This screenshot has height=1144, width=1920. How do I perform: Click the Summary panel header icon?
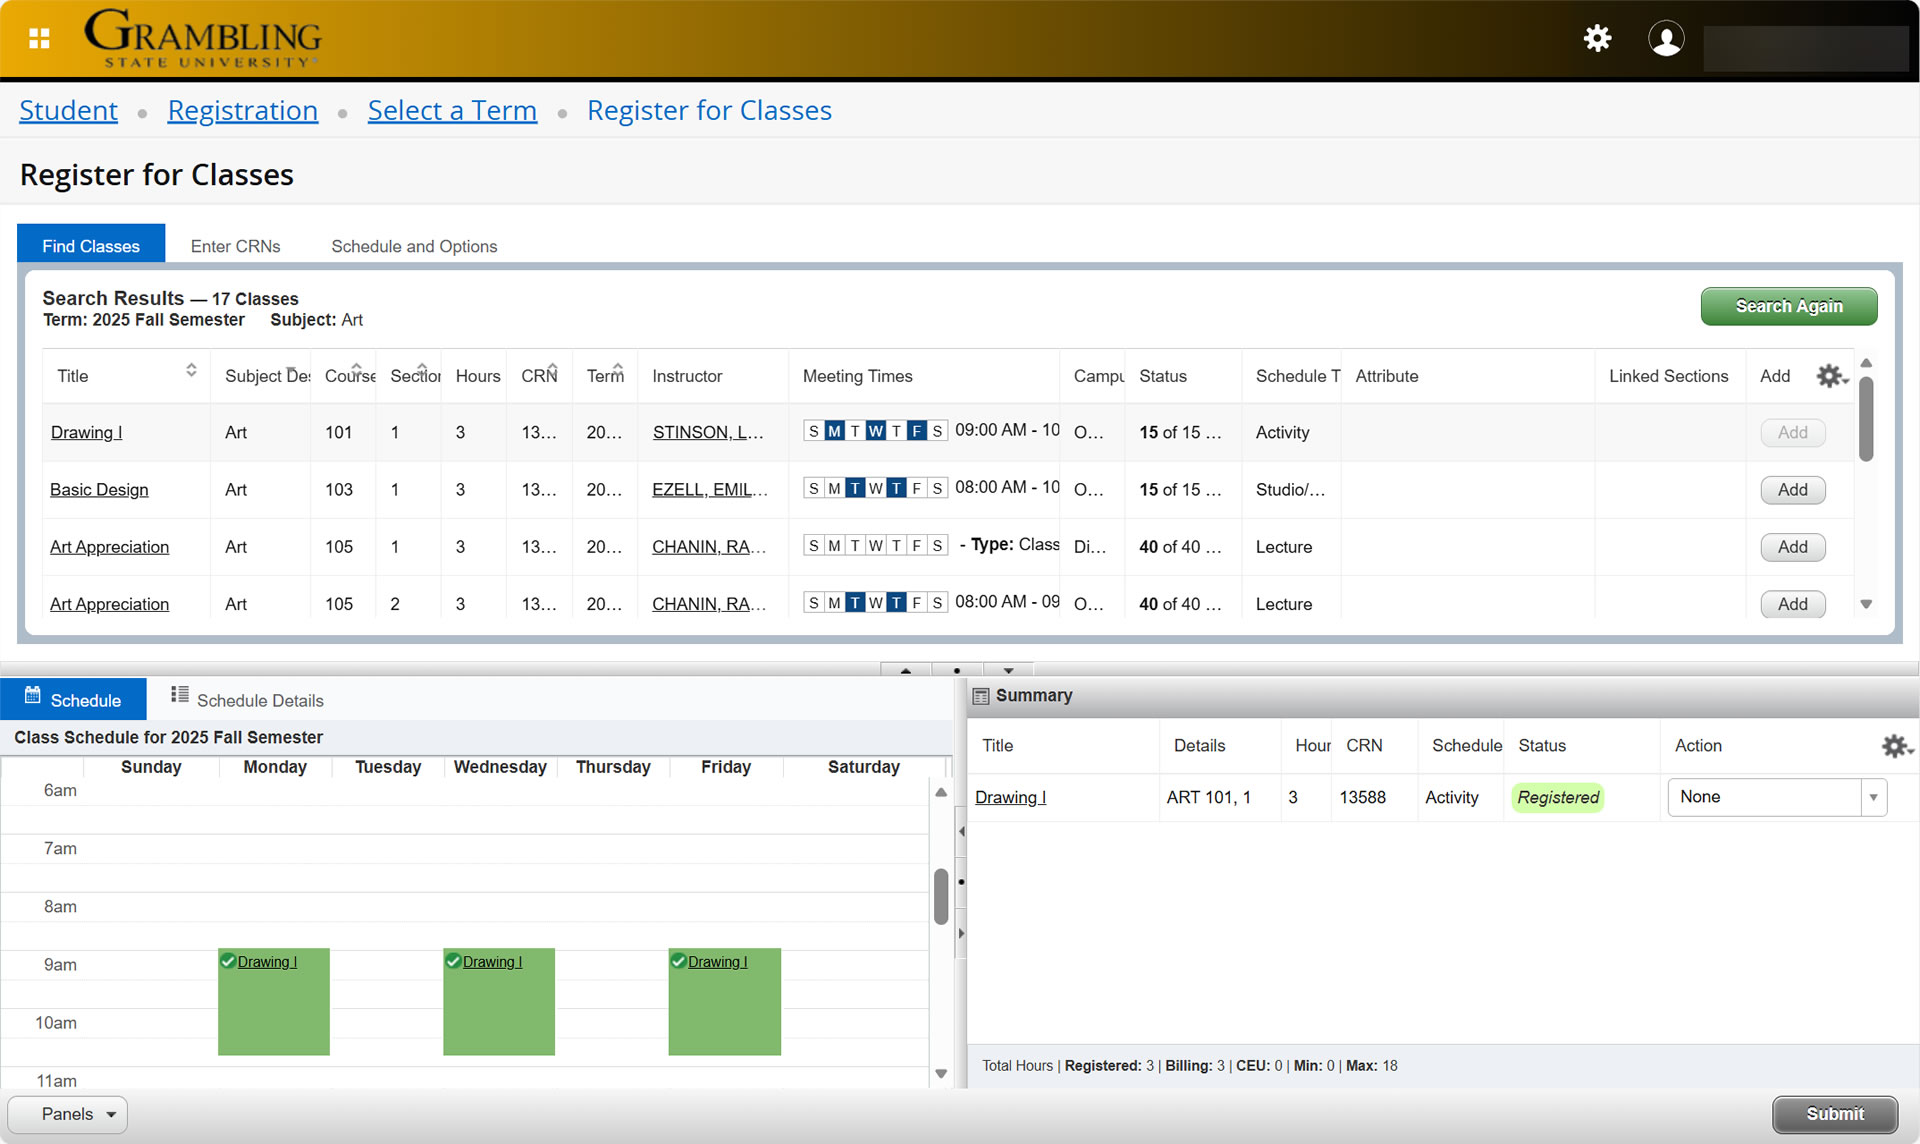pyautogui.click(x=981, y=695)
